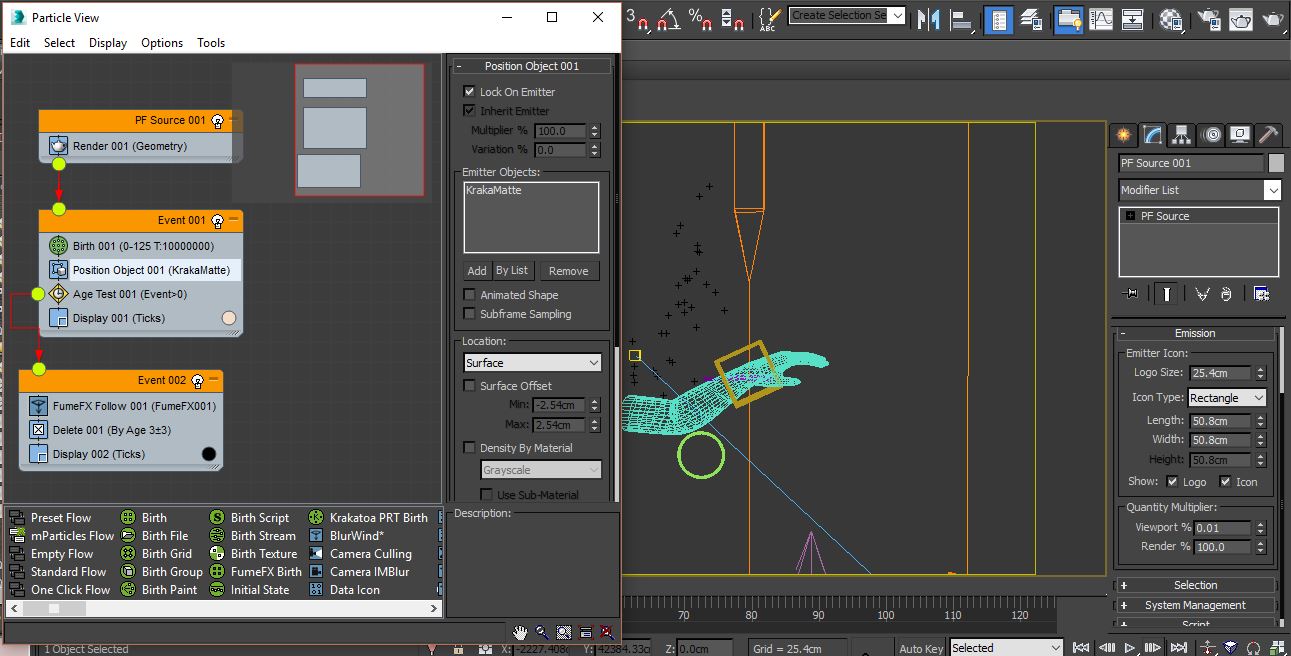This screenshot has width=1291, height=656.
Task: Click the By List button
Action: coord(512,270)
